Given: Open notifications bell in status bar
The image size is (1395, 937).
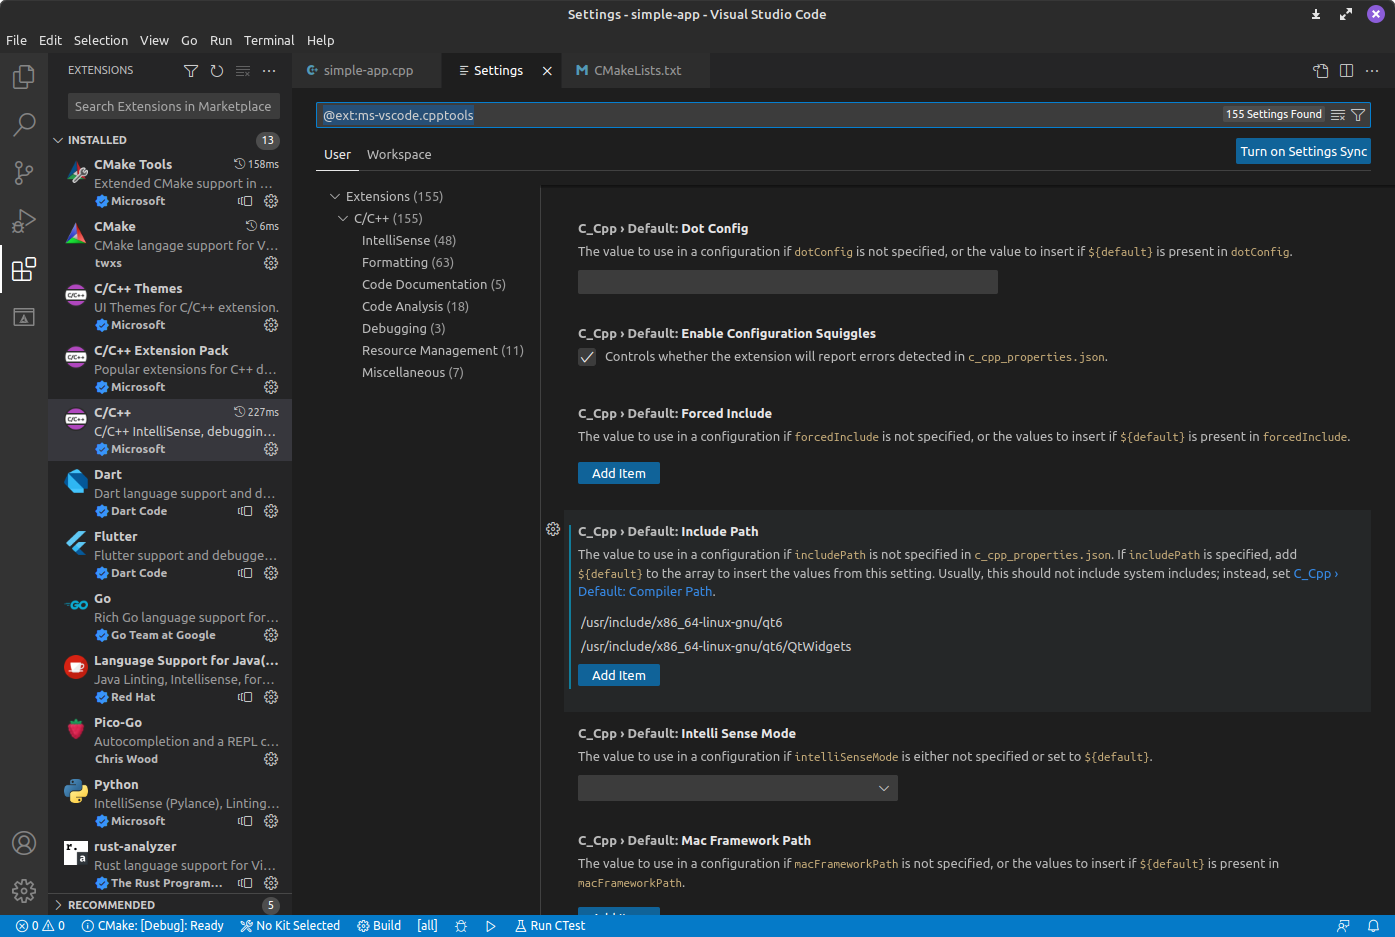Looking at the screenshot, I should pyautogui.click(x=1374, y=926).
